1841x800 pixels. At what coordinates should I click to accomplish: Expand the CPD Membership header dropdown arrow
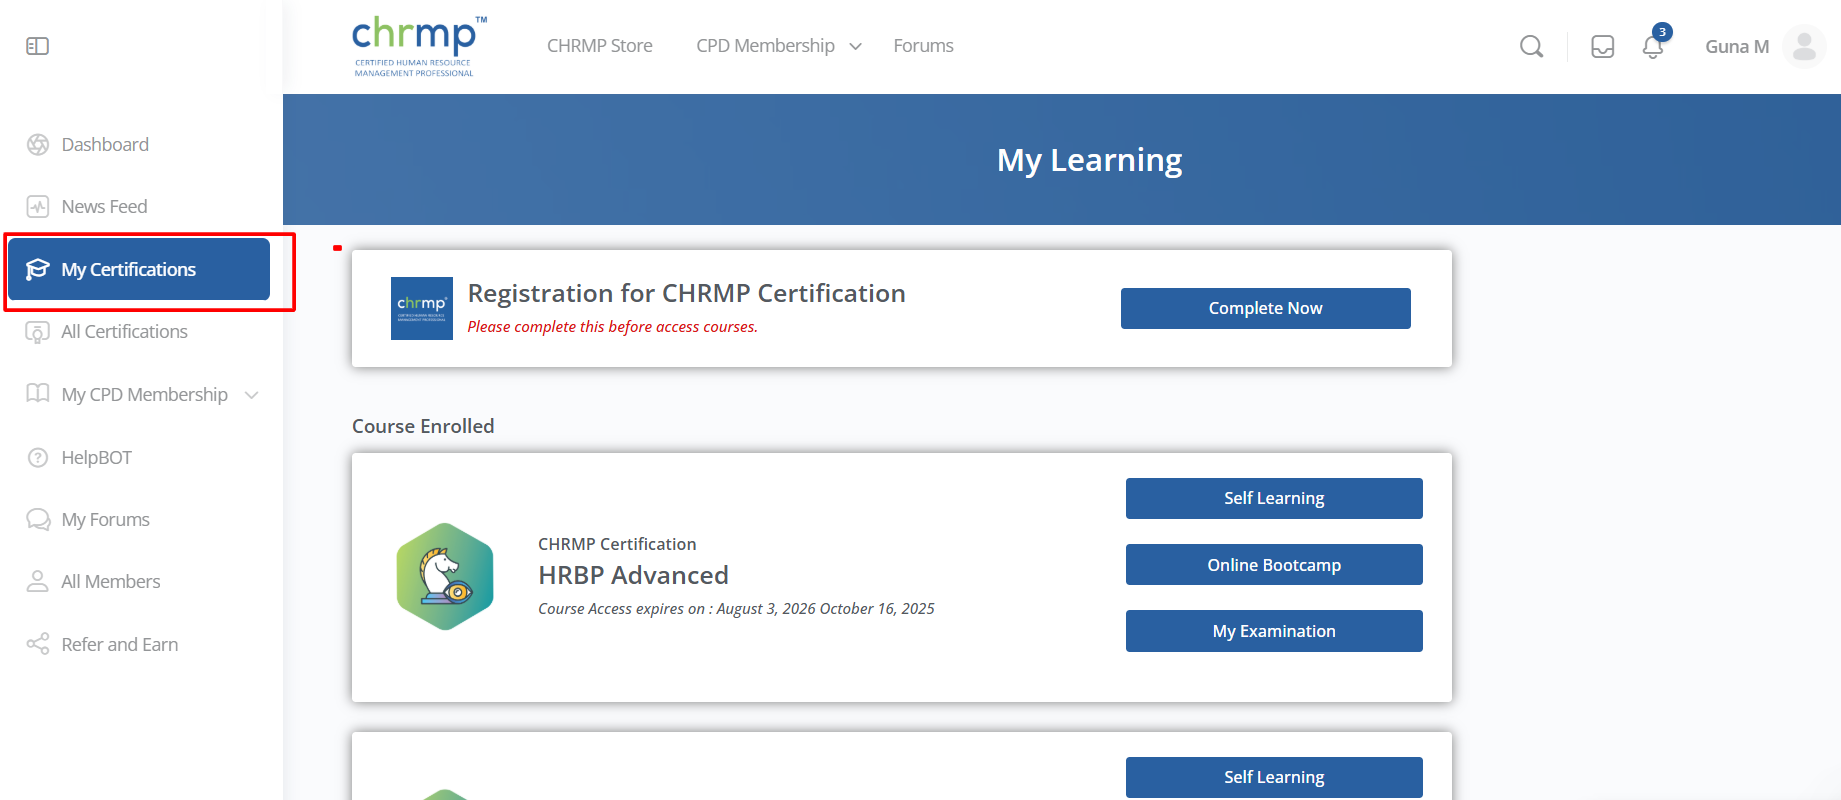coord(855,46)
